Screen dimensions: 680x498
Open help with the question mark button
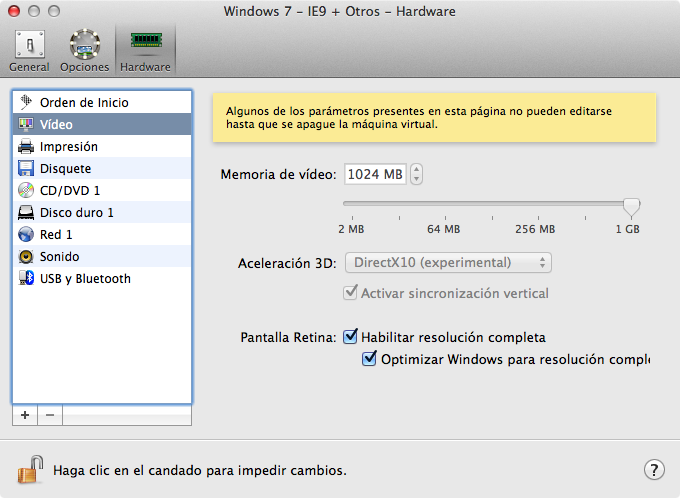[x=654, y=469]
